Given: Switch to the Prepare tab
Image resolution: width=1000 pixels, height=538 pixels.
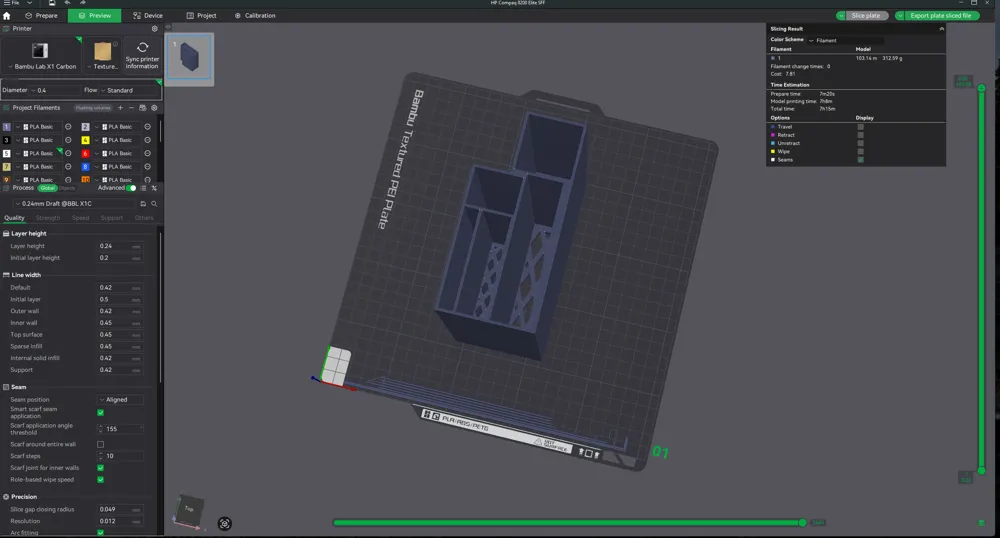Looking at the screenshot, I should pos(41,15).
